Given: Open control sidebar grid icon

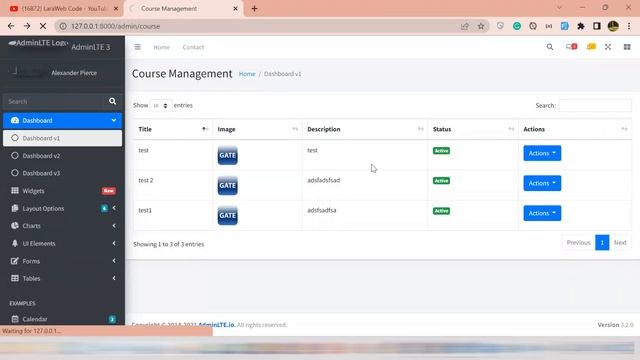Looking at the screenshot, I should [627, 47].
